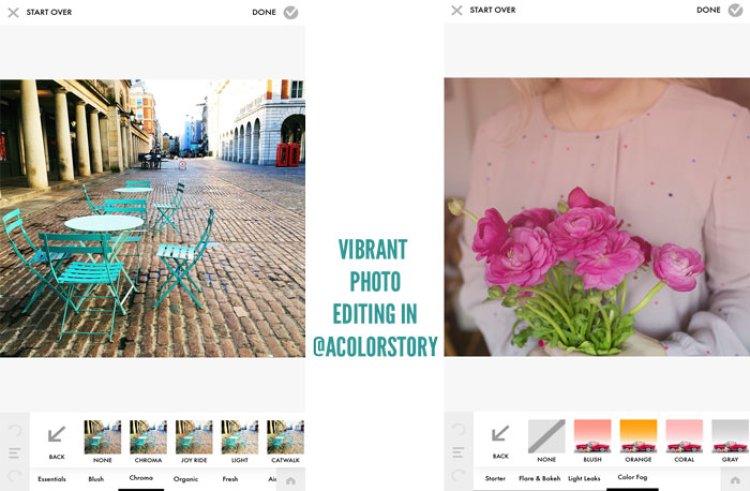The width and height of the screenshot is (750, 491).
Task: Tap the home icon on the cafe photo screen
Action: (x=290, y=480)
